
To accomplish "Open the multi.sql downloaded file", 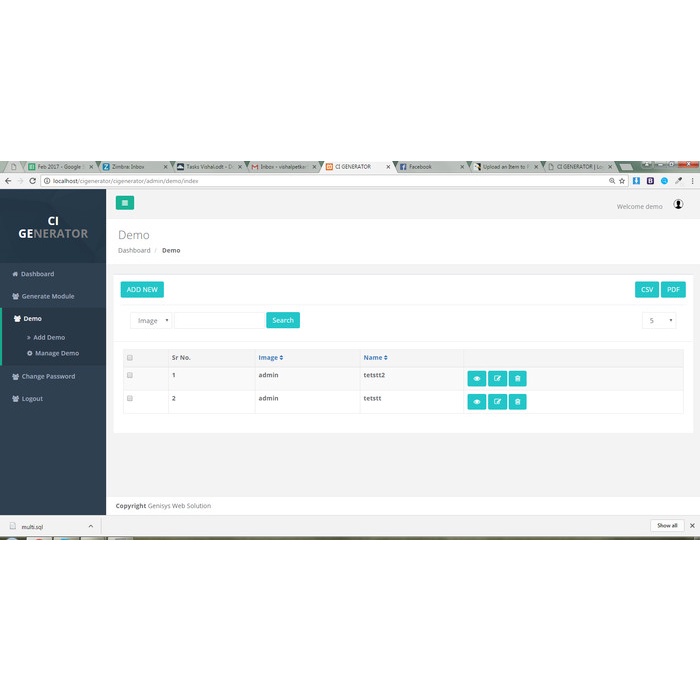I will [x=32, y=527].
